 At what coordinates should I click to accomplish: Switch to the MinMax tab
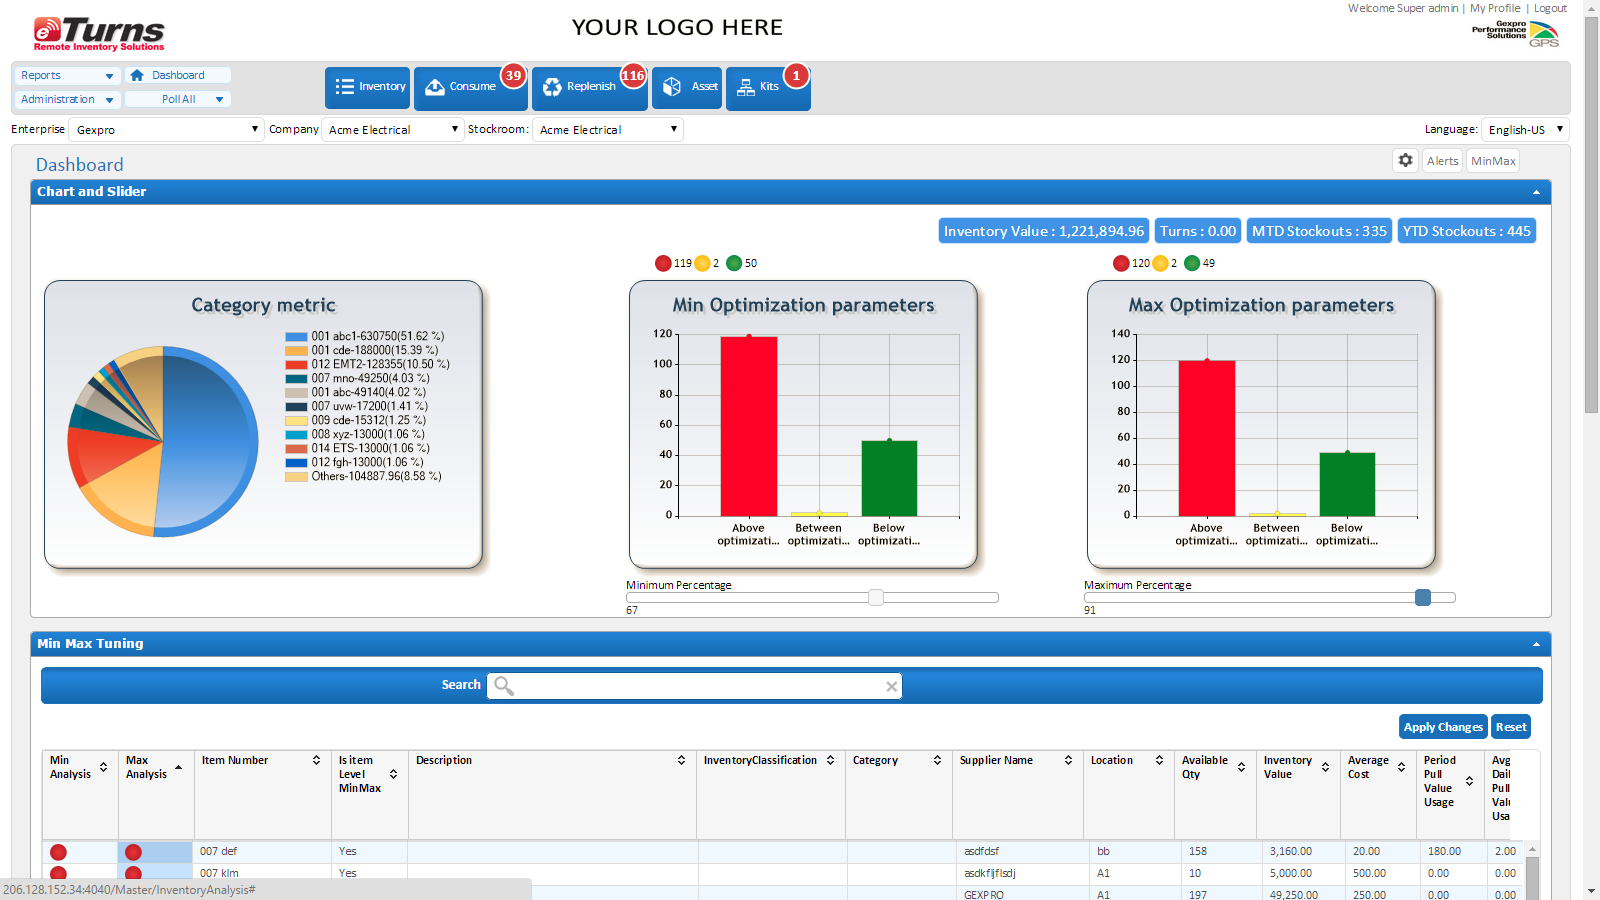1493,161
